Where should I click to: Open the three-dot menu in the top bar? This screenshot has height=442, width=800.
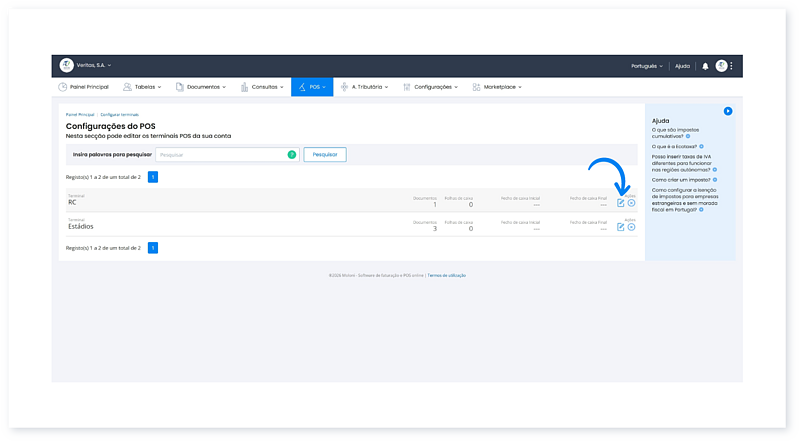(x=732, y=66)
